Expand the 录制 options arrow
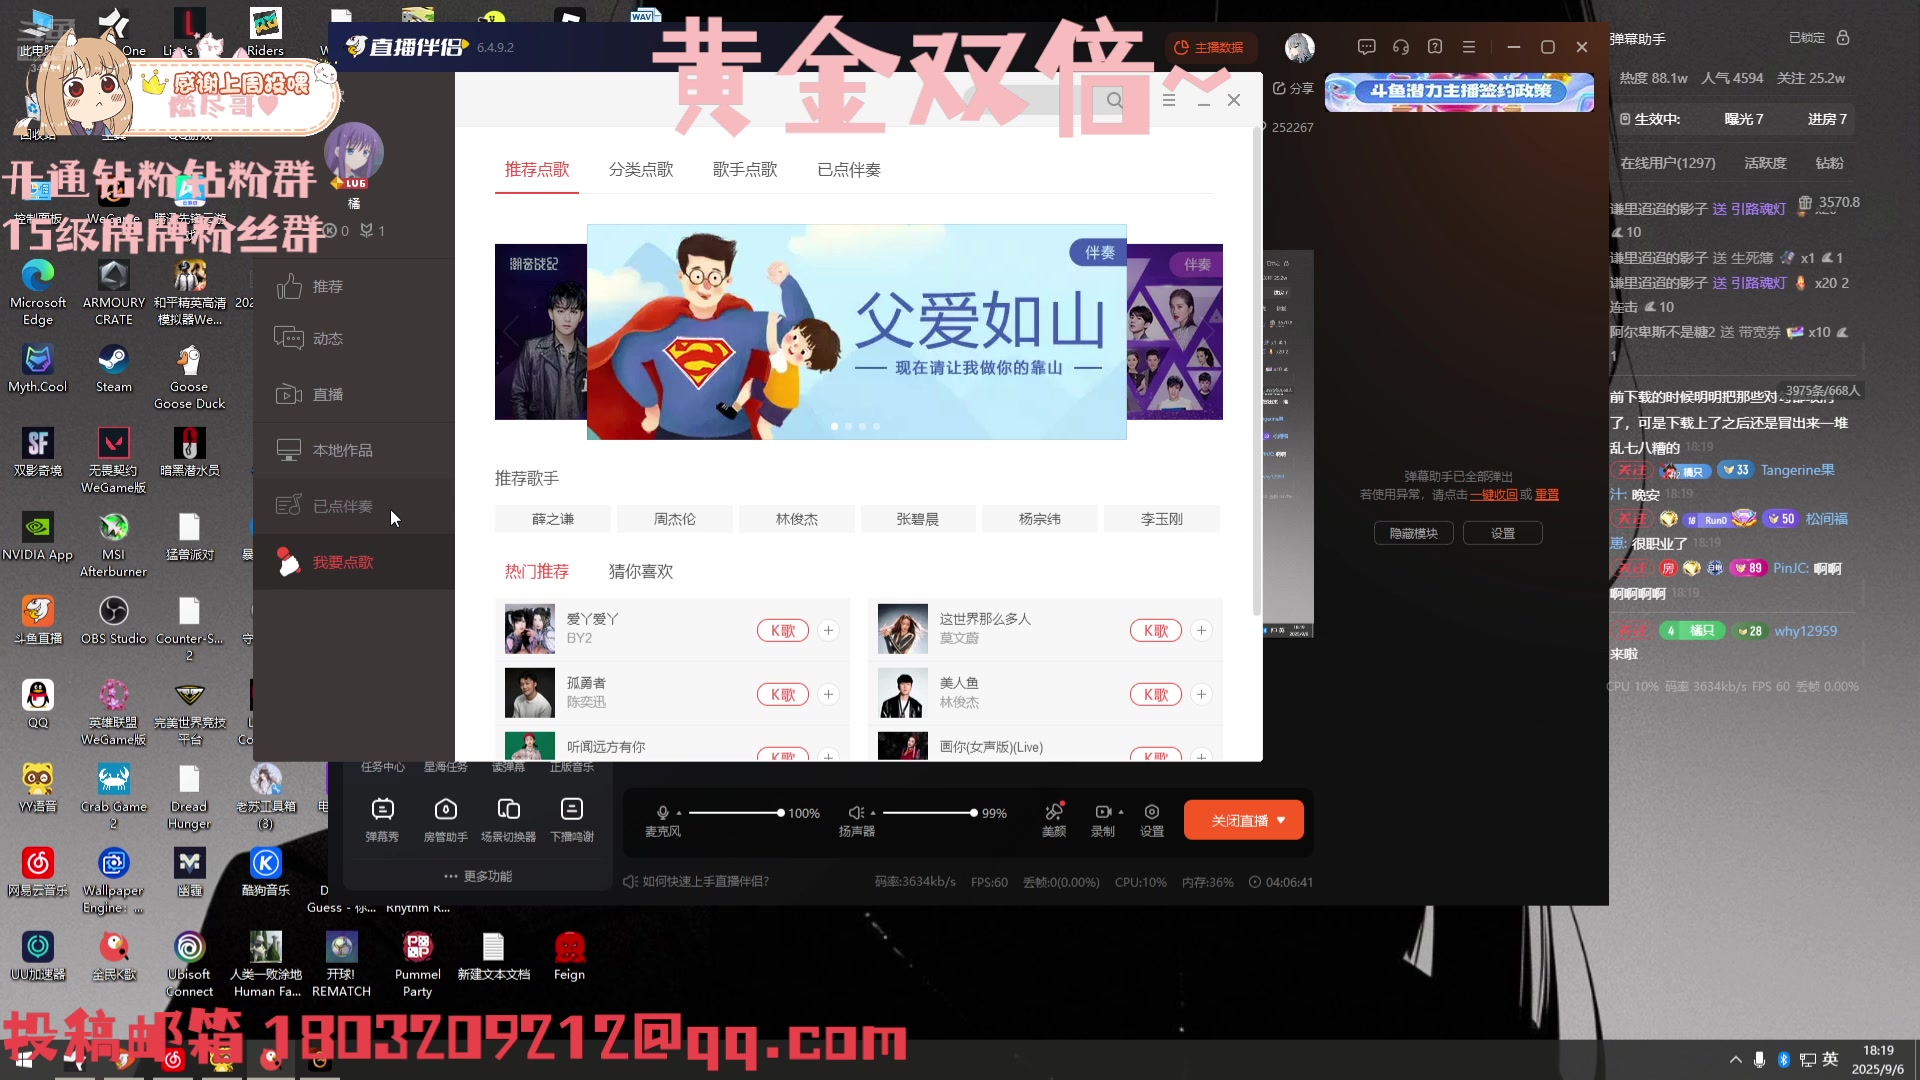 [1121, 812]
